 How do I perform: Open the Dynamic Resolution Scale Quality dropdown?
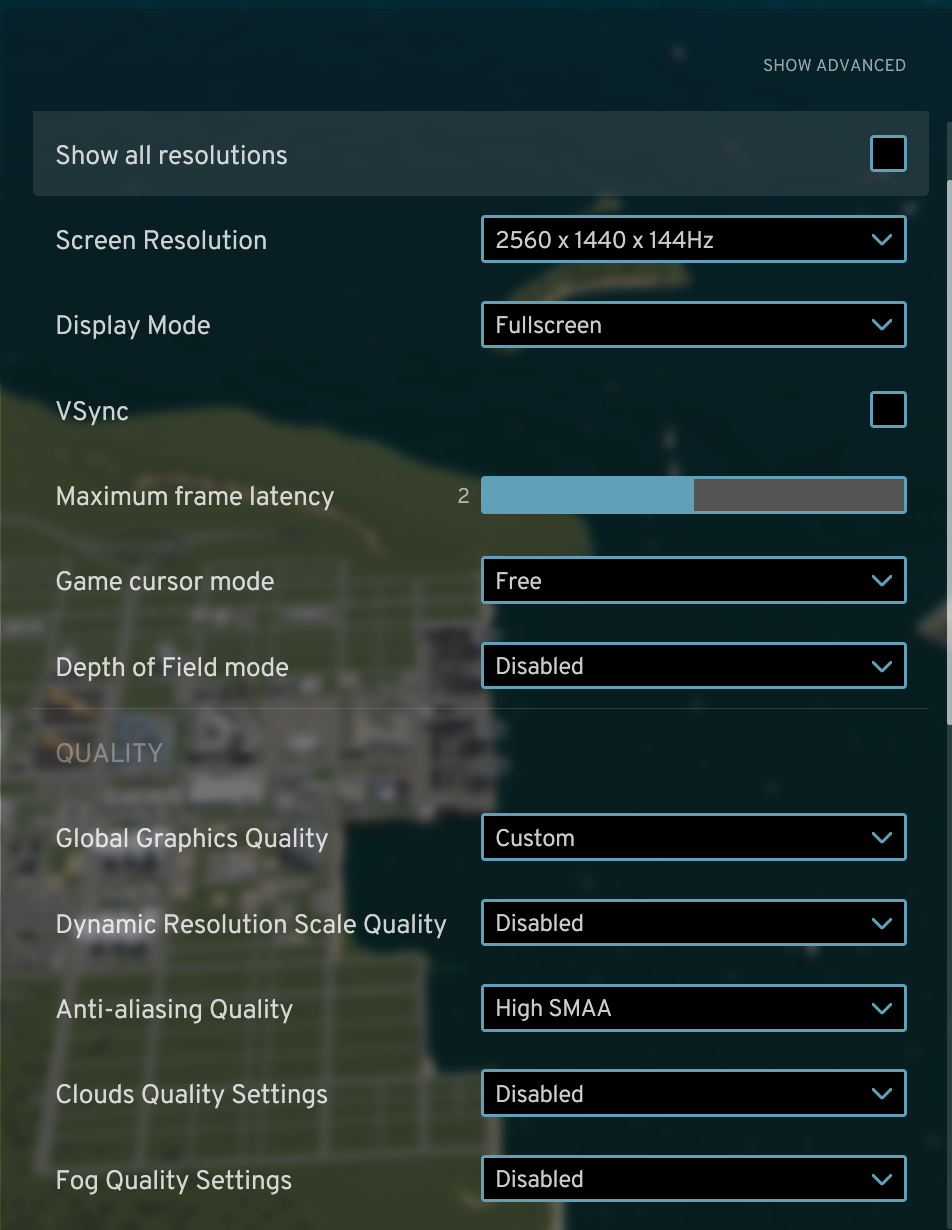coord(694,922)
